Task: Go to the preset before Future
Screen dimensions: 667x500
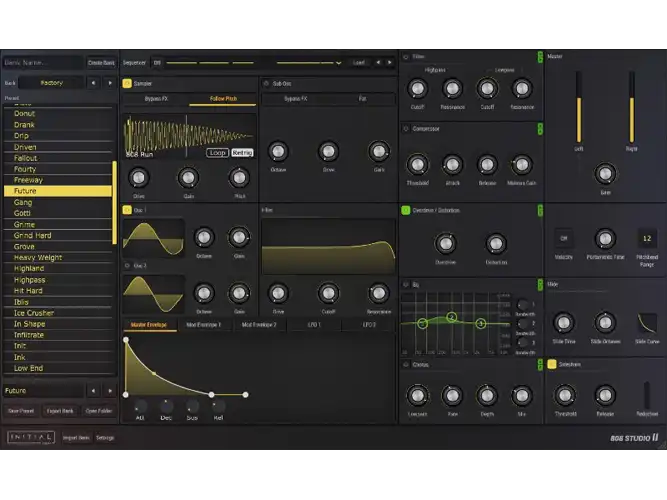Action: 93,391
